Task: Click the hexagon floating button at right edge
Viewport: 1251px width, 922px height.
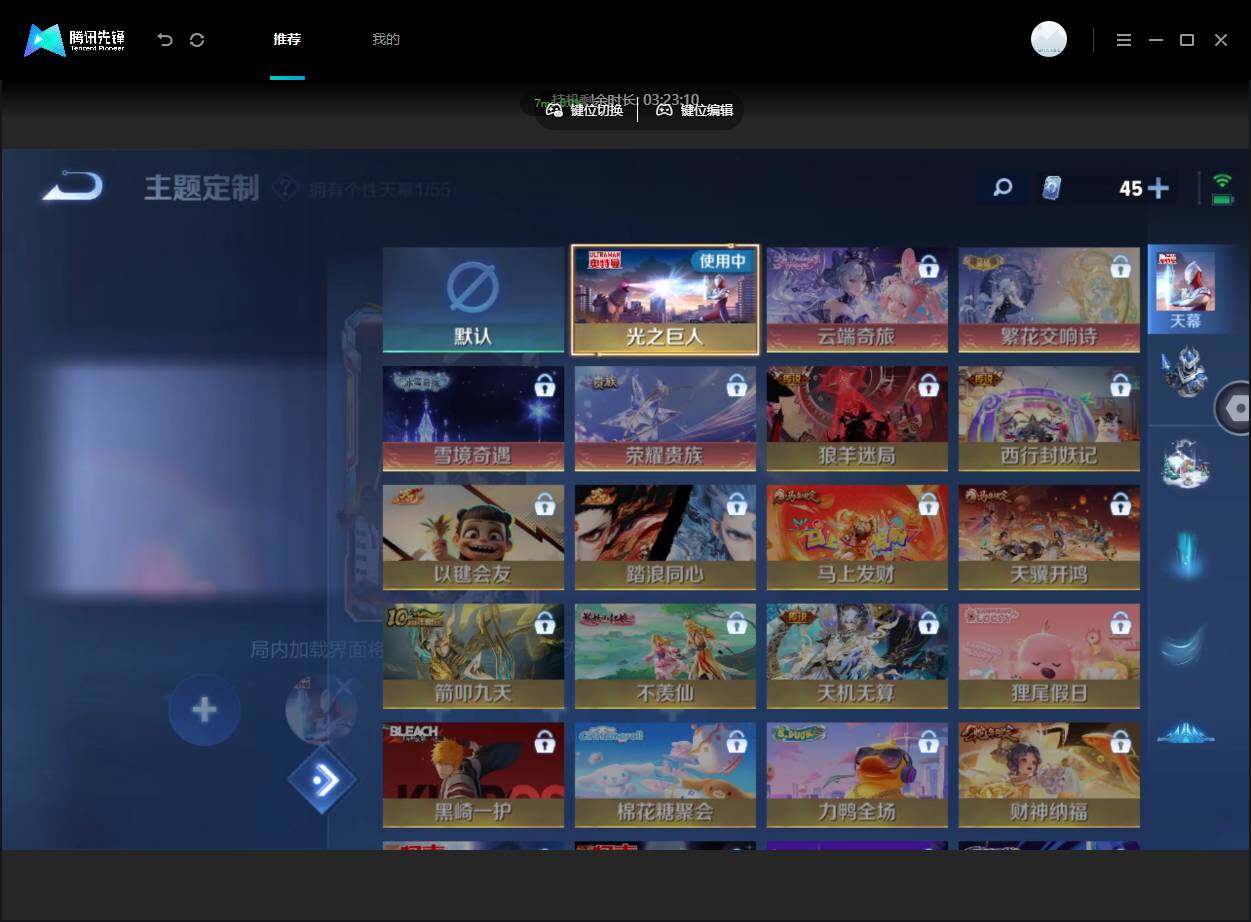Action: tap(1234, 408)
